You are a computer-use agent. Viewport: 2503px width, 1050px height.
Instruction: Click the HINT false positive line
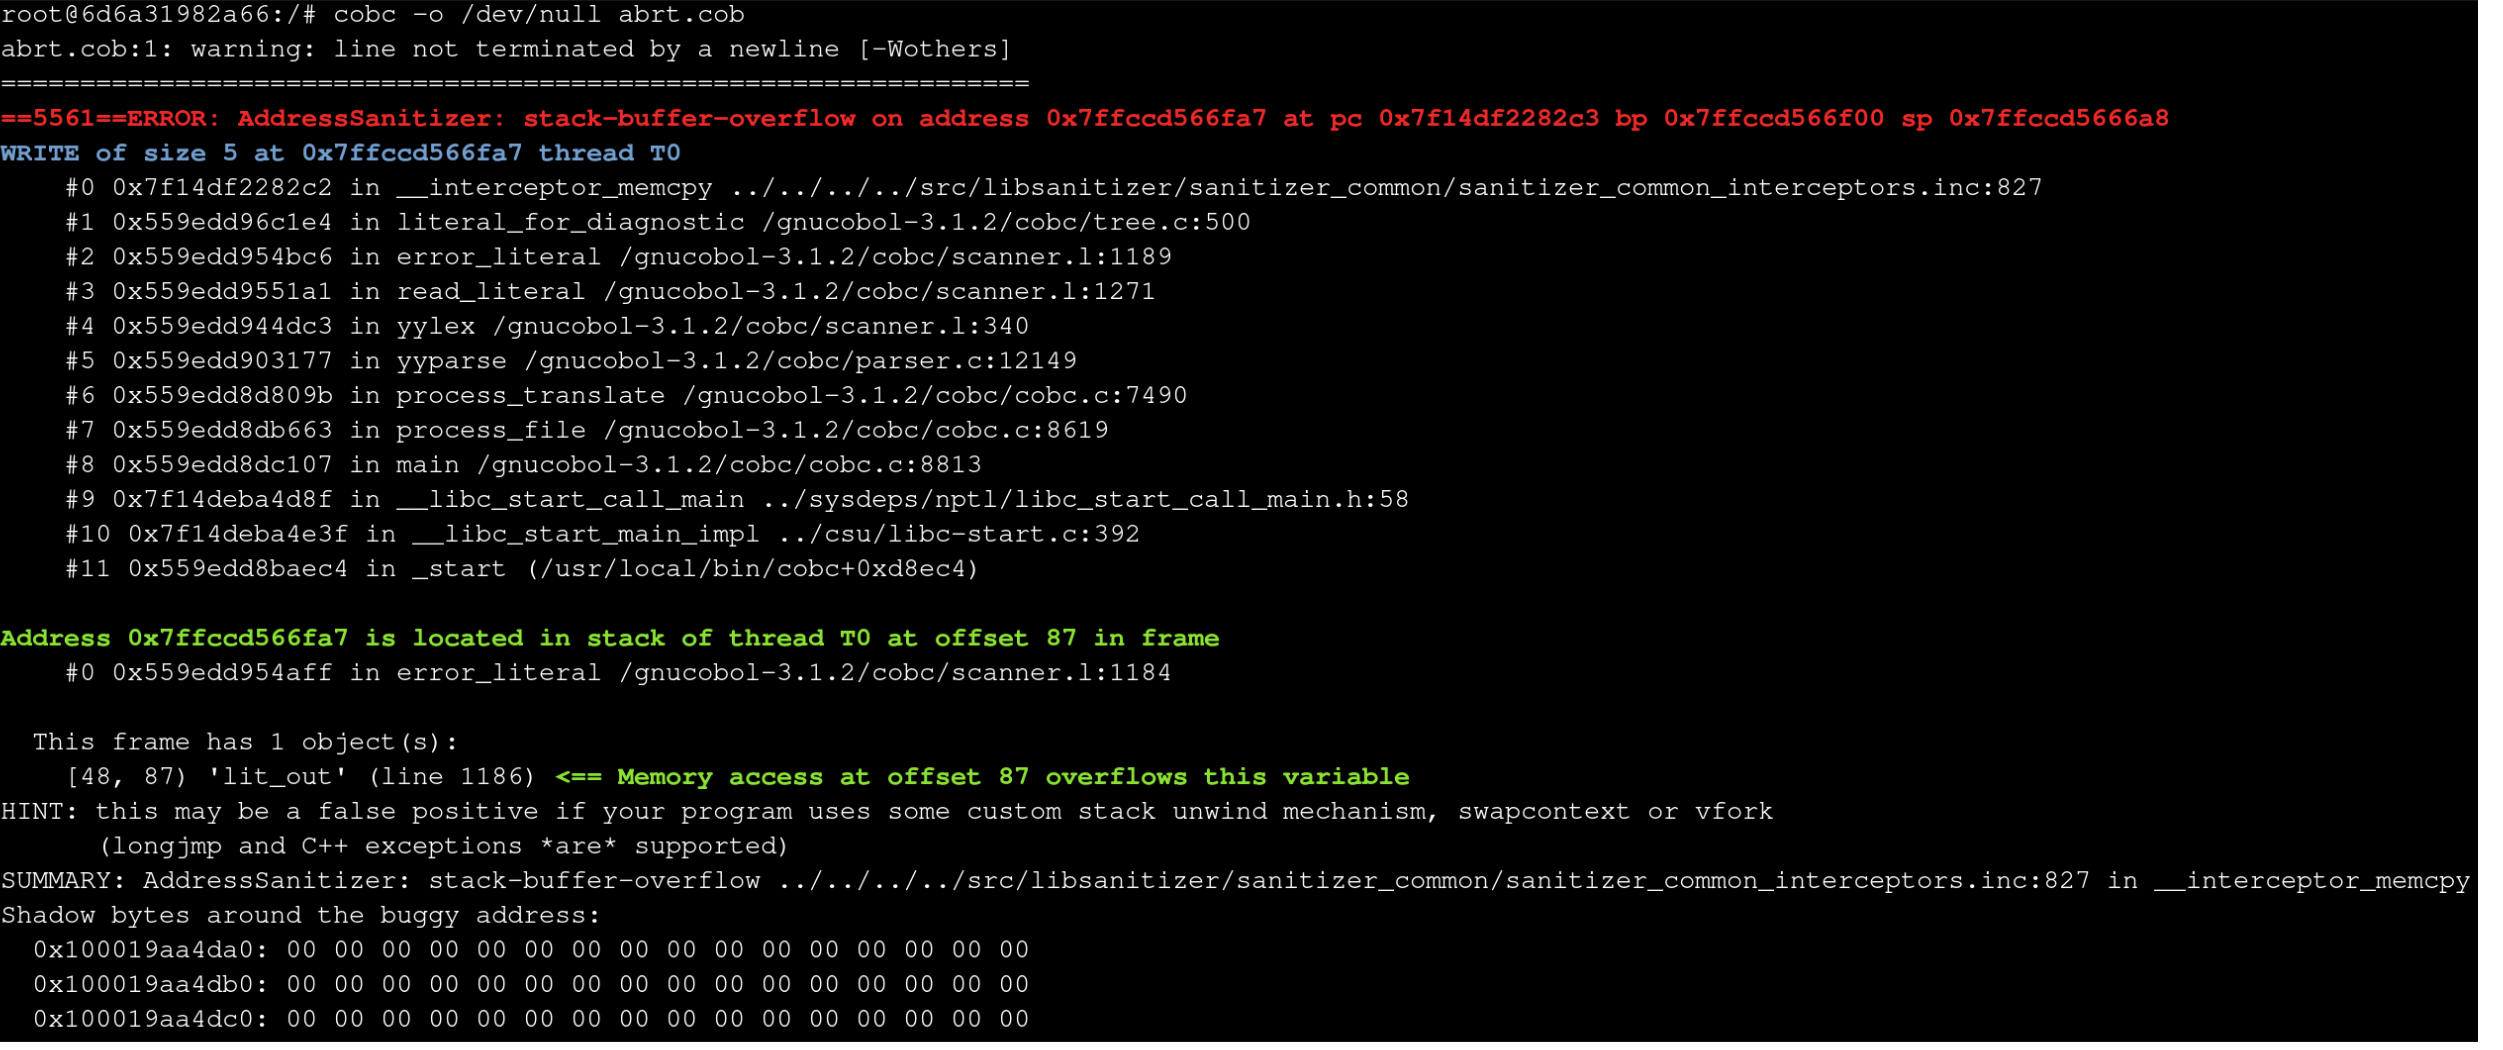(x=888, y=814)
